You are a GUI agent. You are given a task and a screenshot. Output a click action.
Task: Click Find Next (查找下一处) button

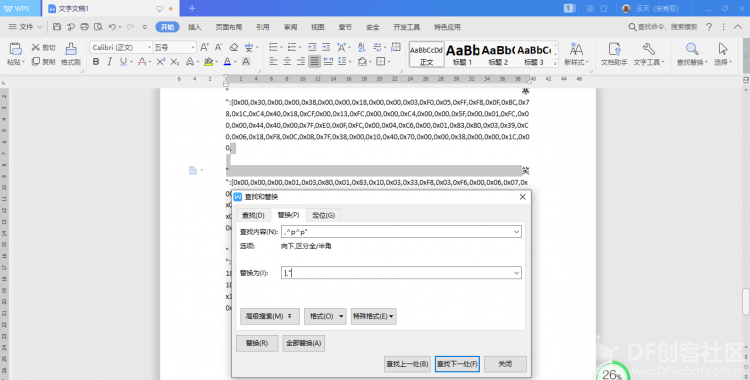point(457,364)
